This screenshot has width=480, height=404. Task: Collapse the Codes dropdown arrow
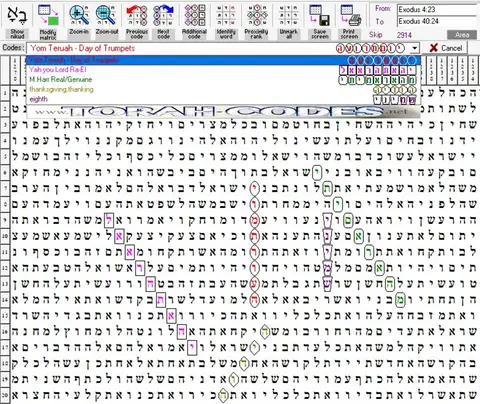click(x=414, y=48)
